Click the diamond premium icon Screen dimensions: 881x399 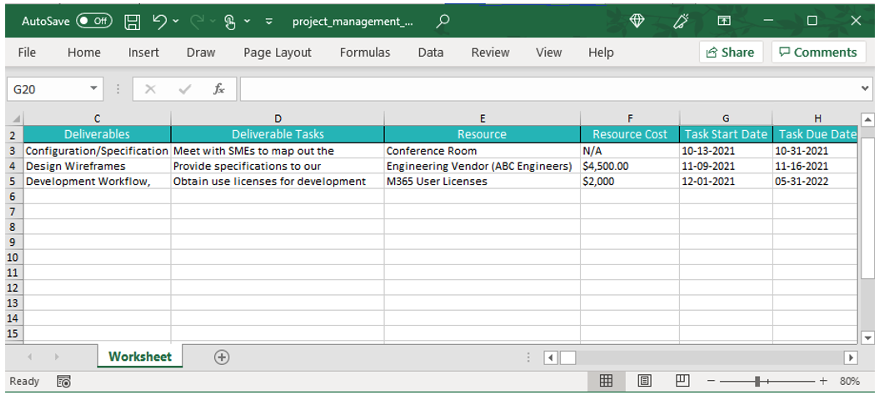pyautogui.click(x=637, y=21)
